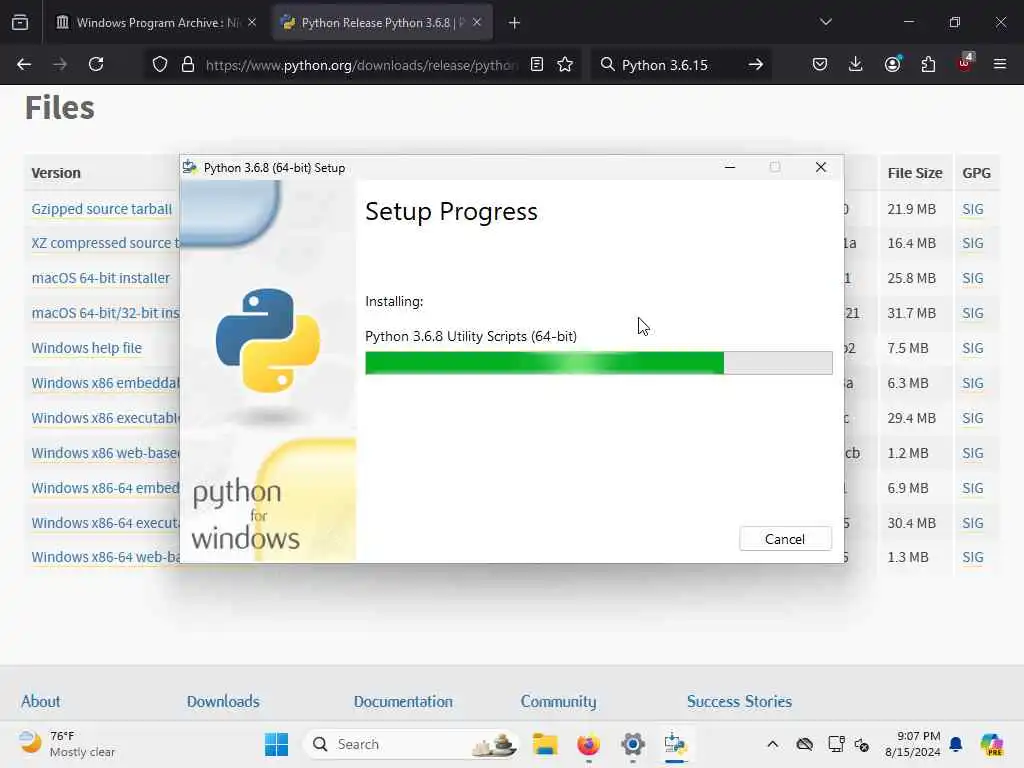Viewport: 1024px width, 768px height.
Task: Cancel the Python 3.6.8 setup
Action: click(785, 539)
